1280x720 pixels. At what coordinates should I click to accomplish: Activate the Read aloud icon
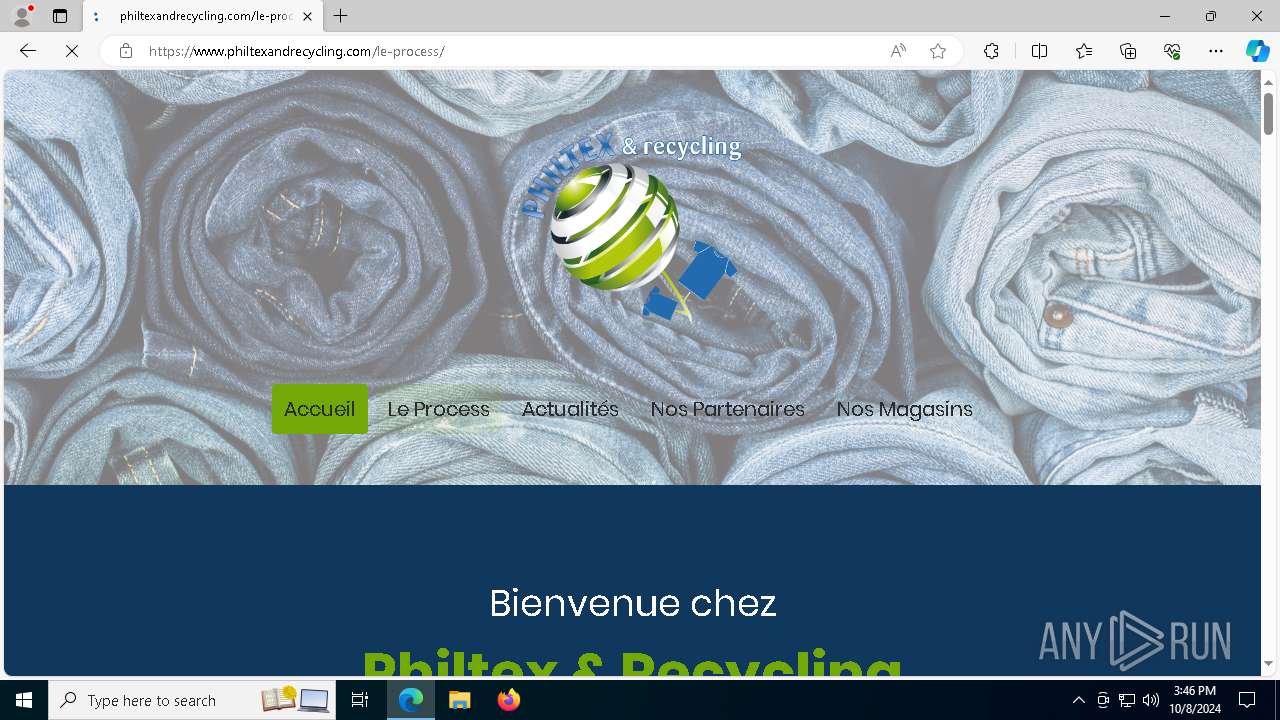click(x=898, y=51)
